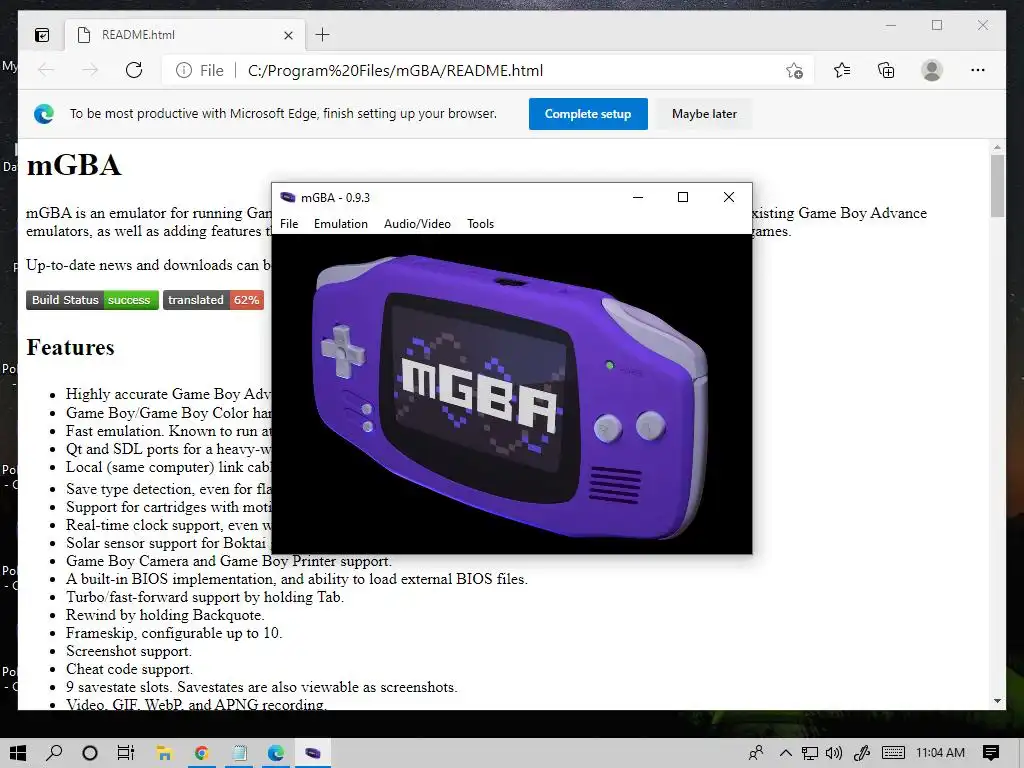Open the Action Center notifications icon
1024x768 pixels.
(x=991, y=753)
